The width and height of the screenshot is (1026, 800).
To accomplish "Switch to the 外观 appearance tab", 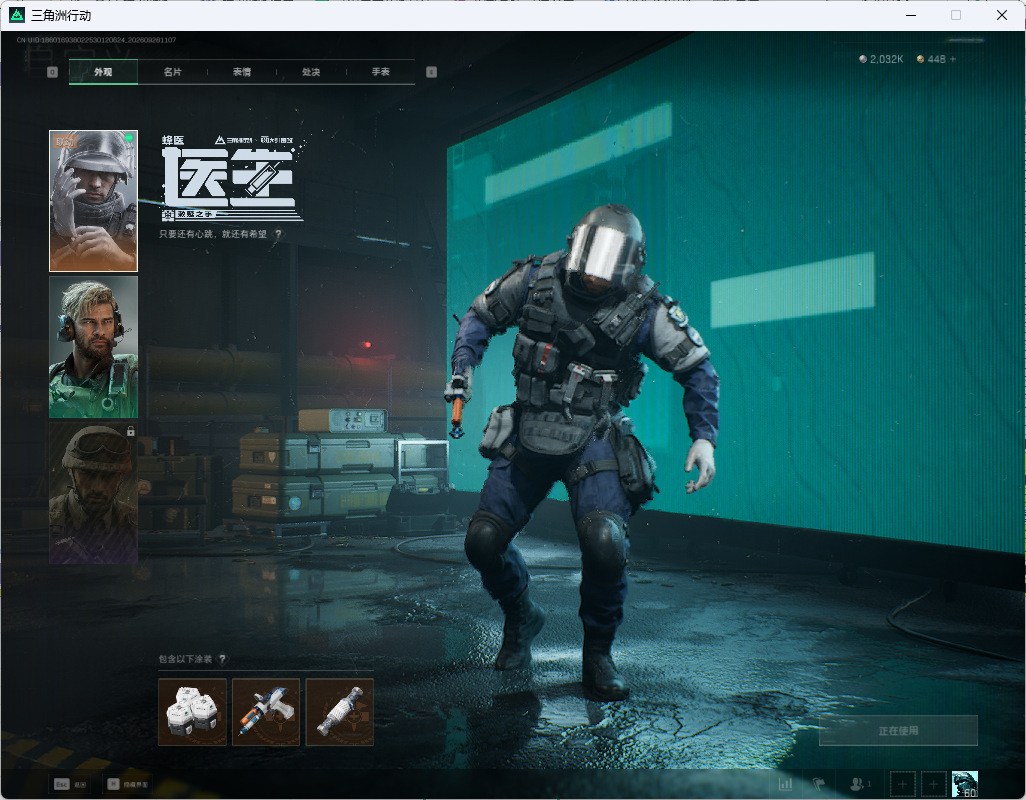I will click(103, 72).
